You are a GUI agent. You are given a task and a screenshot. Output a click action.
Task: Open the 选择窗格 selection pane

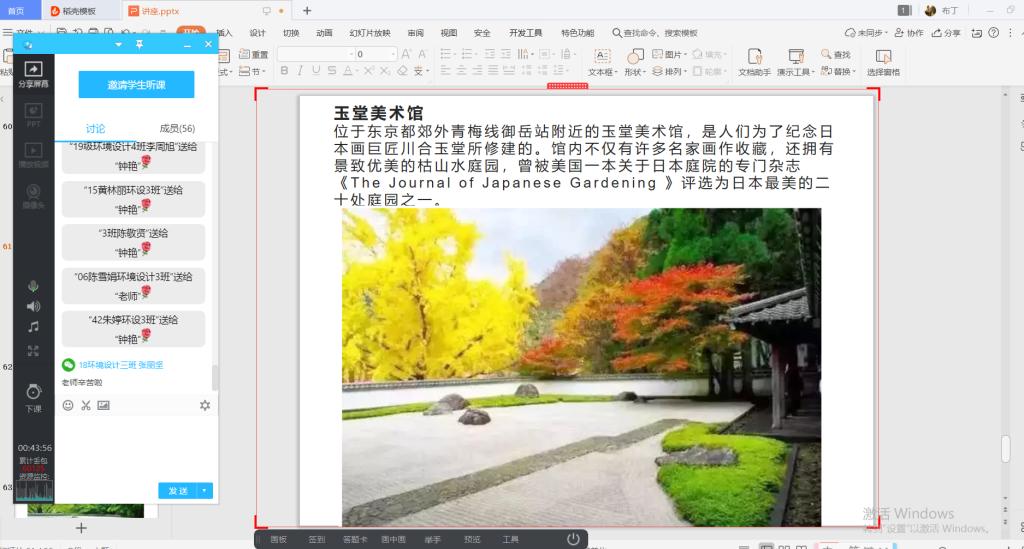pos(883,62)
